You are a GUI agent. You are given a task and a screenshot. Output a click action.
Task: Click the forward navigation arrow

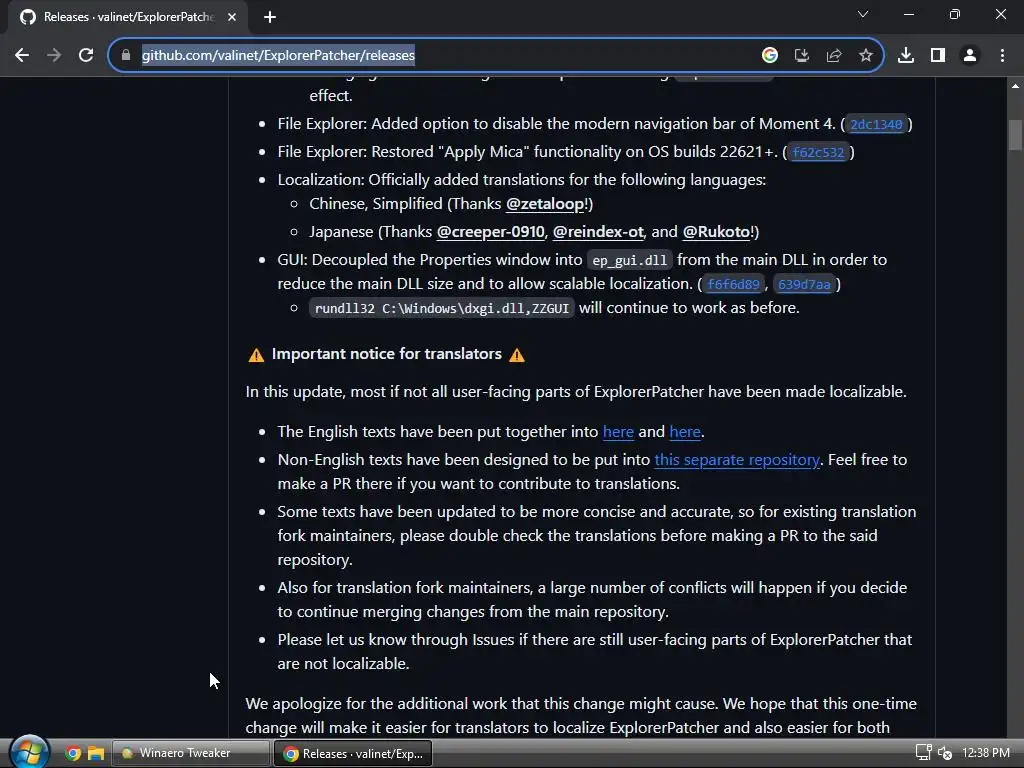coord(54,56)
